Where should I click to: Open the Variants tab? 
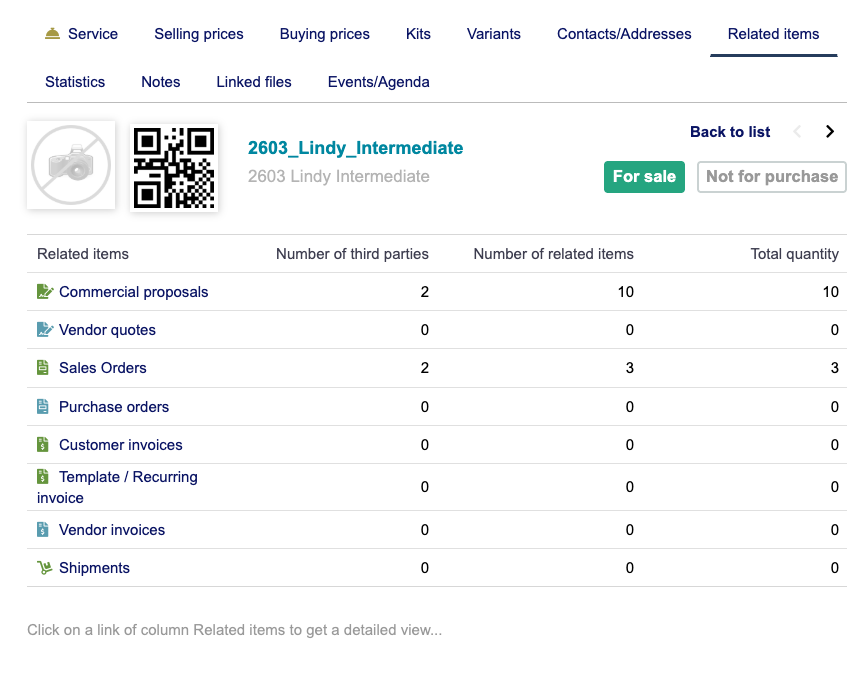(x=493, y=34)
